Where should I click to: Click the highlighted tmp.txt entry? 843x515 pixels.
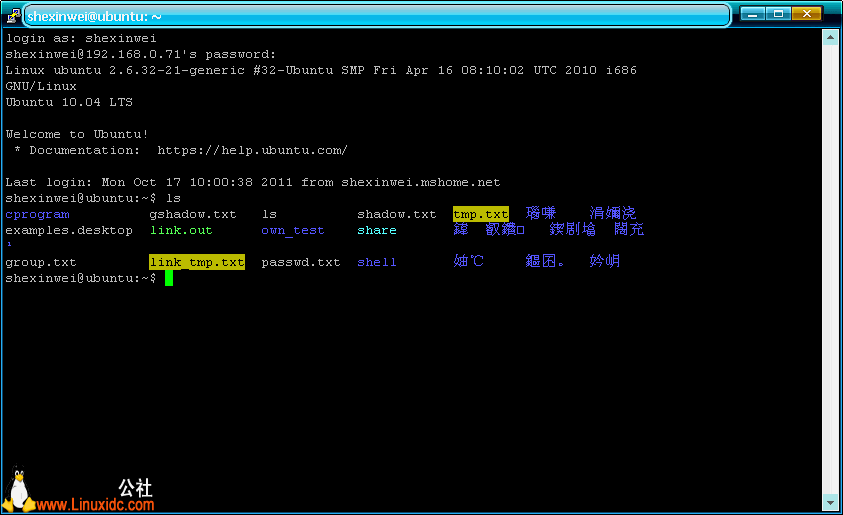click(x=481, y=214)
